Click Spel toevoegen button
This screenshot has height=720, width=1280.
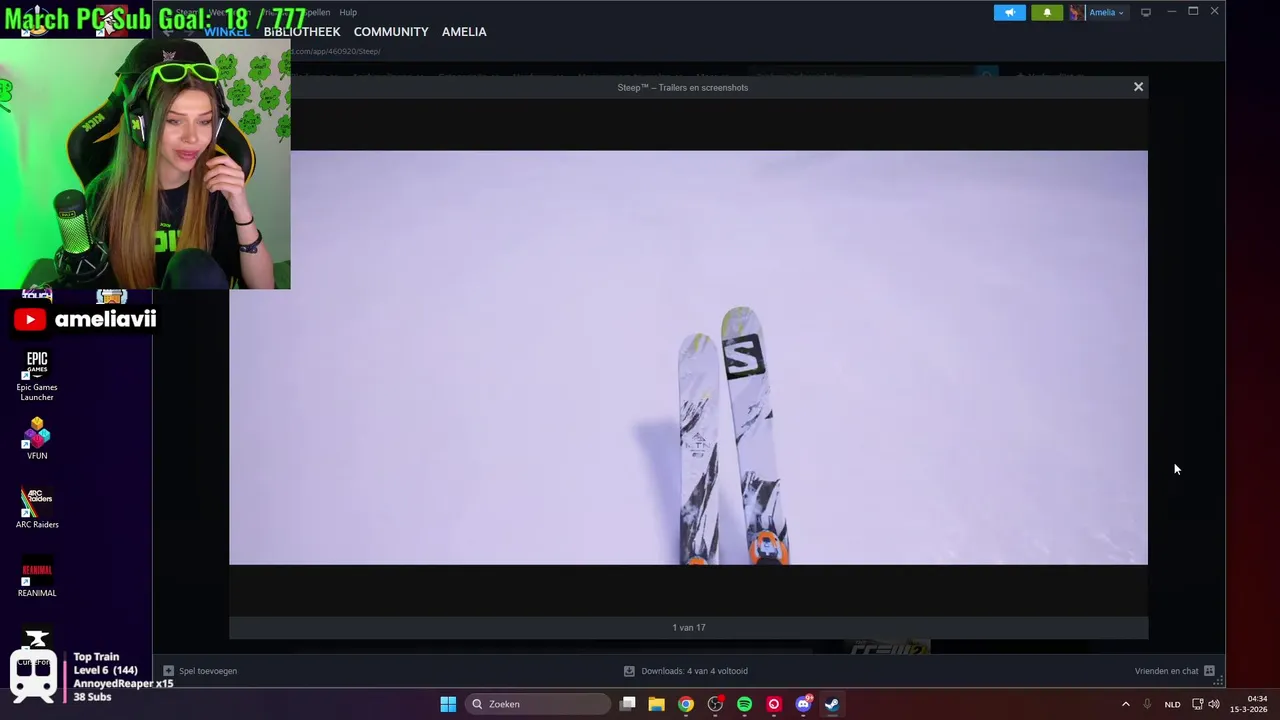click(x=200, y=671)
